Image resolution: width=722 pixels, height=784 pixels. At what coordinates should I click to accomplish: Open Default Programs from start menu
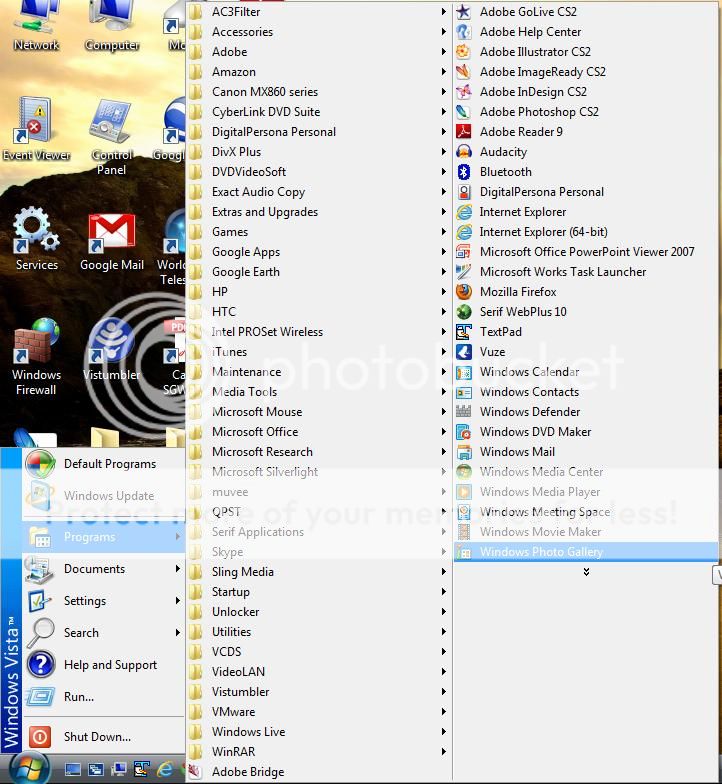tap(104, 464)
